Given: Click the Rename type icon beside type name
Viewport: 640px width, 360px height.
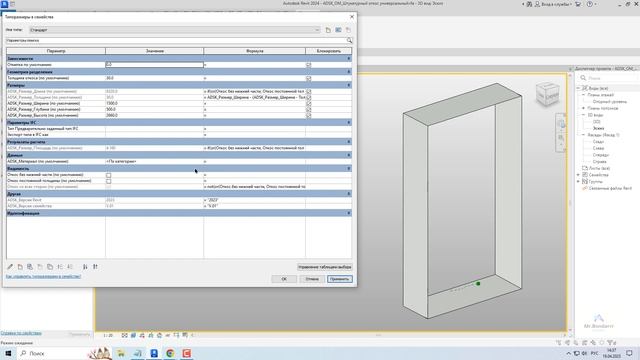Looking at the screenshot, I should [338, 30].
